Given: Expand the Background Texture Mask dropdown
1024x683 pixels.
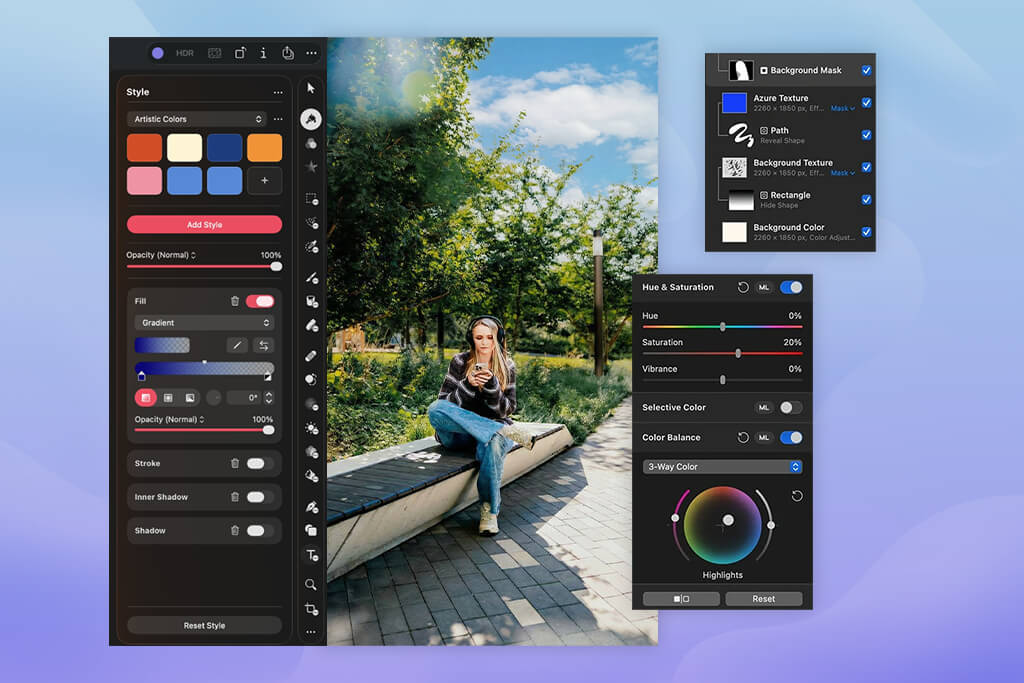Looking at the screenshot, I should pyautogui.click(x=842, y=173).
